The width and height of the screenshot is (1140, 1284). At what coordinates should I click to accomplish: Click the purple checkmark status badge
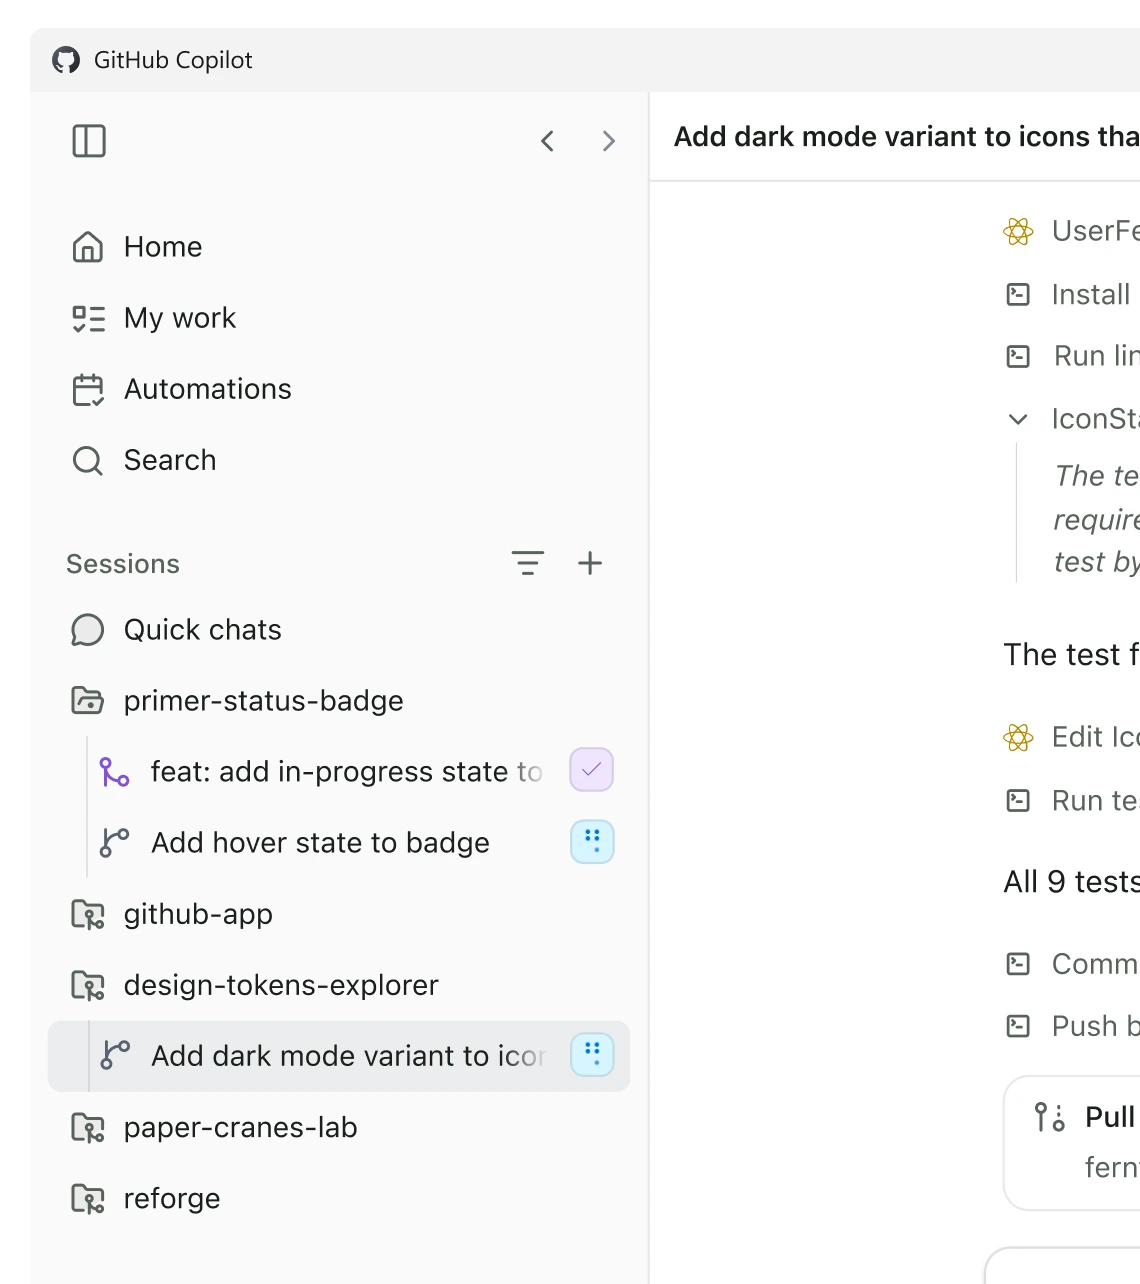click(x=592, y=770)
